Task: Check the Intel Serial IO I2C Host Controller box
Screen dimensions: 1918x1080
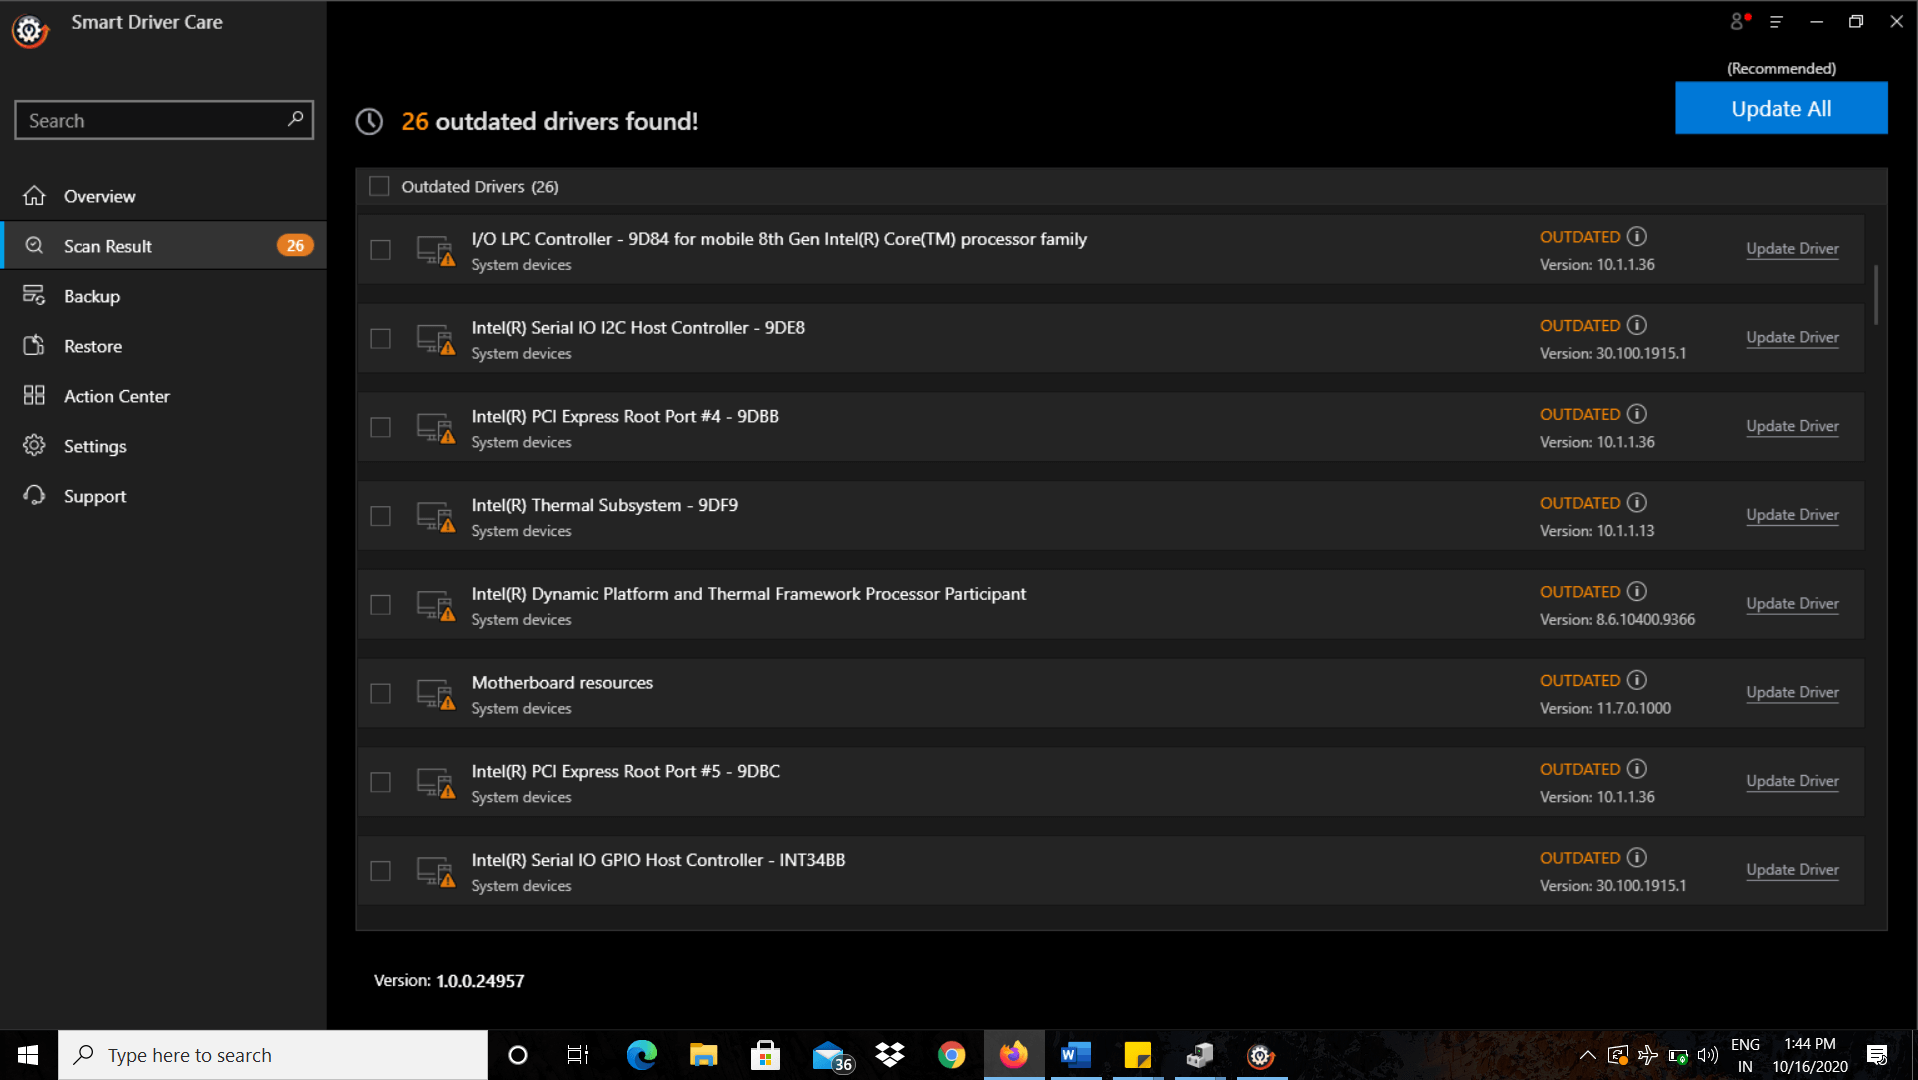Action: tap(380, 339)
